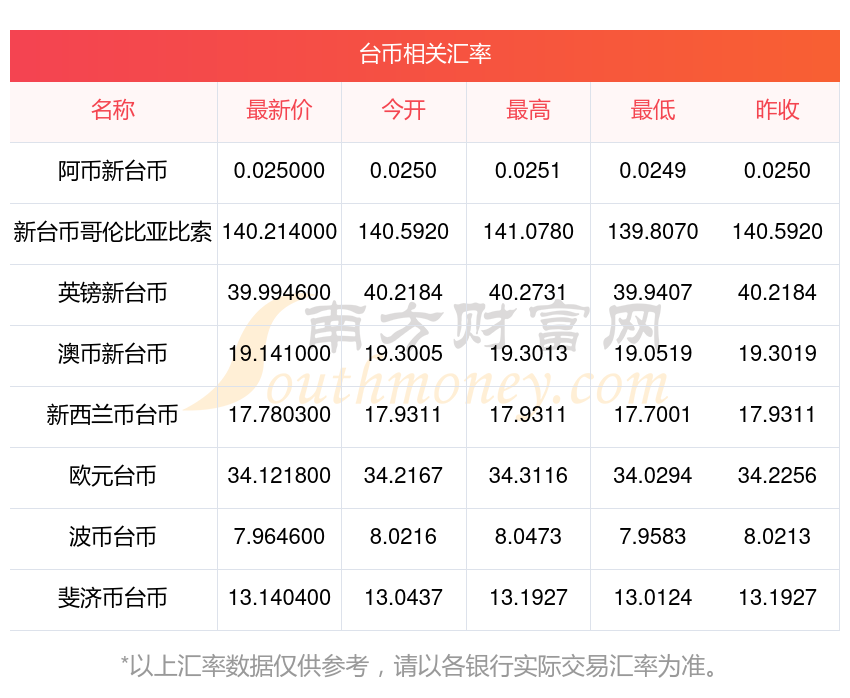Select the 英镑新台币 row name

tap(113, 293)
